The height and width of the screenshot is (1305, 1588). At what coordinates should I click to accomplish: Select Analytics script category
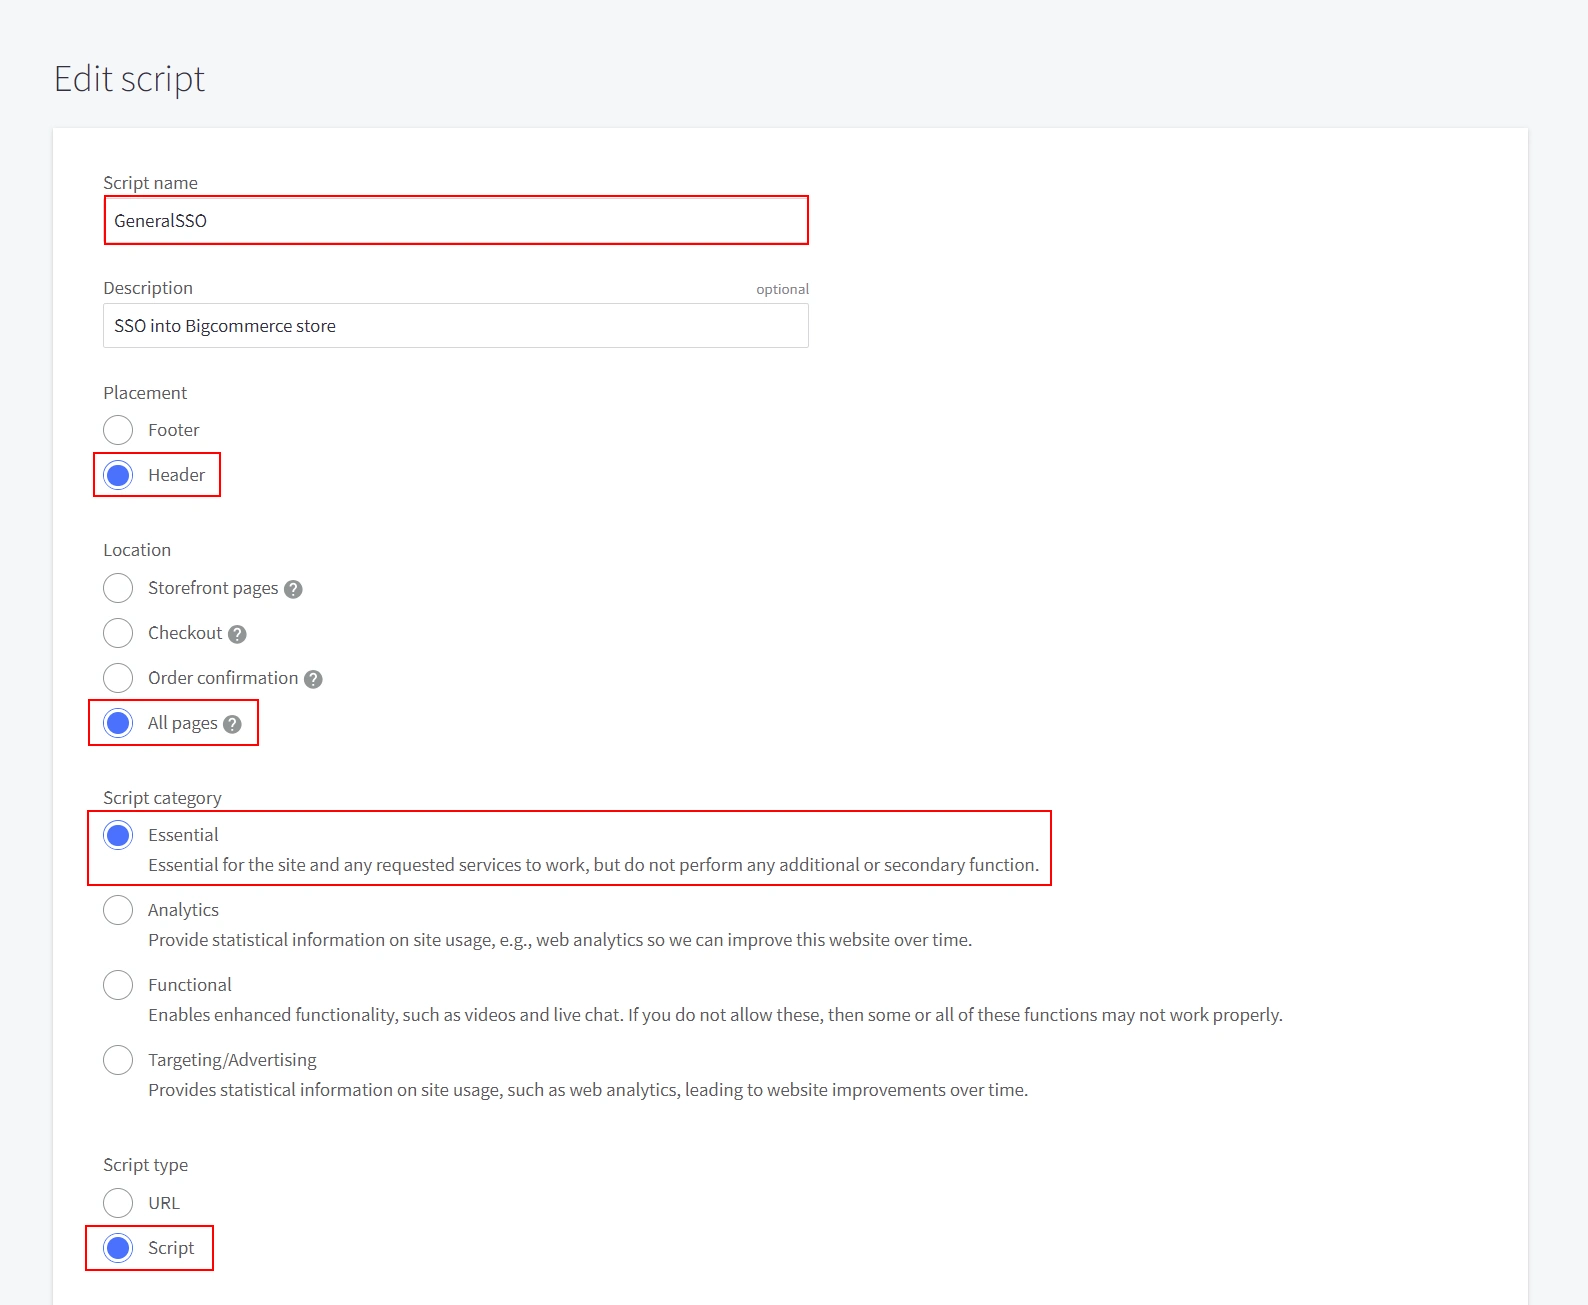118,910
